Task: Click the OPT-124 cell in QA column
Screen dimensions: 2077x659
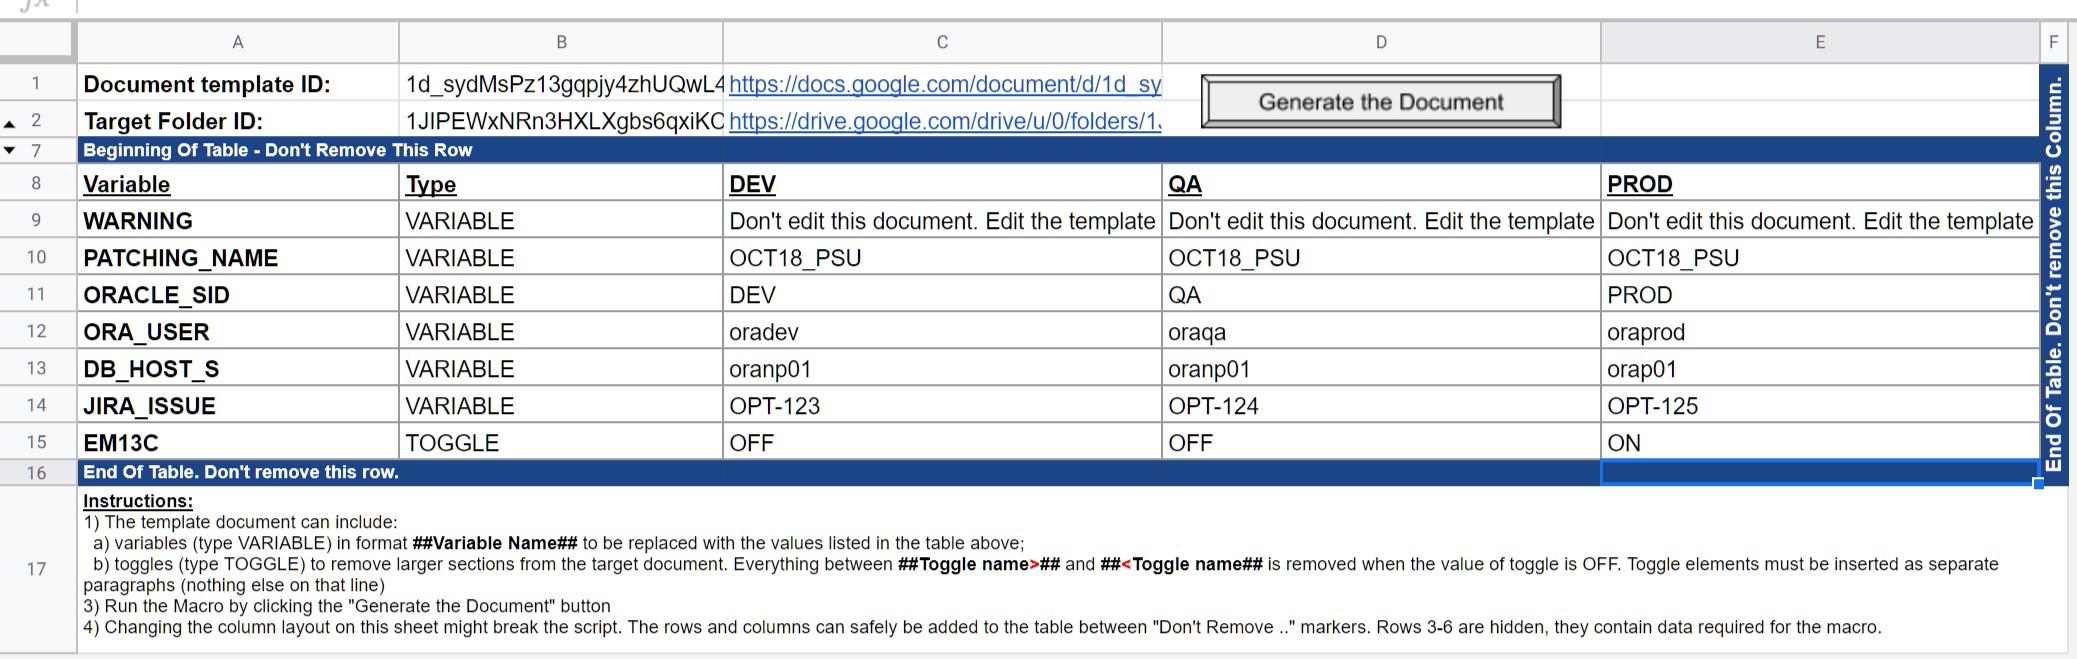Action: (x=1380, y=406)
